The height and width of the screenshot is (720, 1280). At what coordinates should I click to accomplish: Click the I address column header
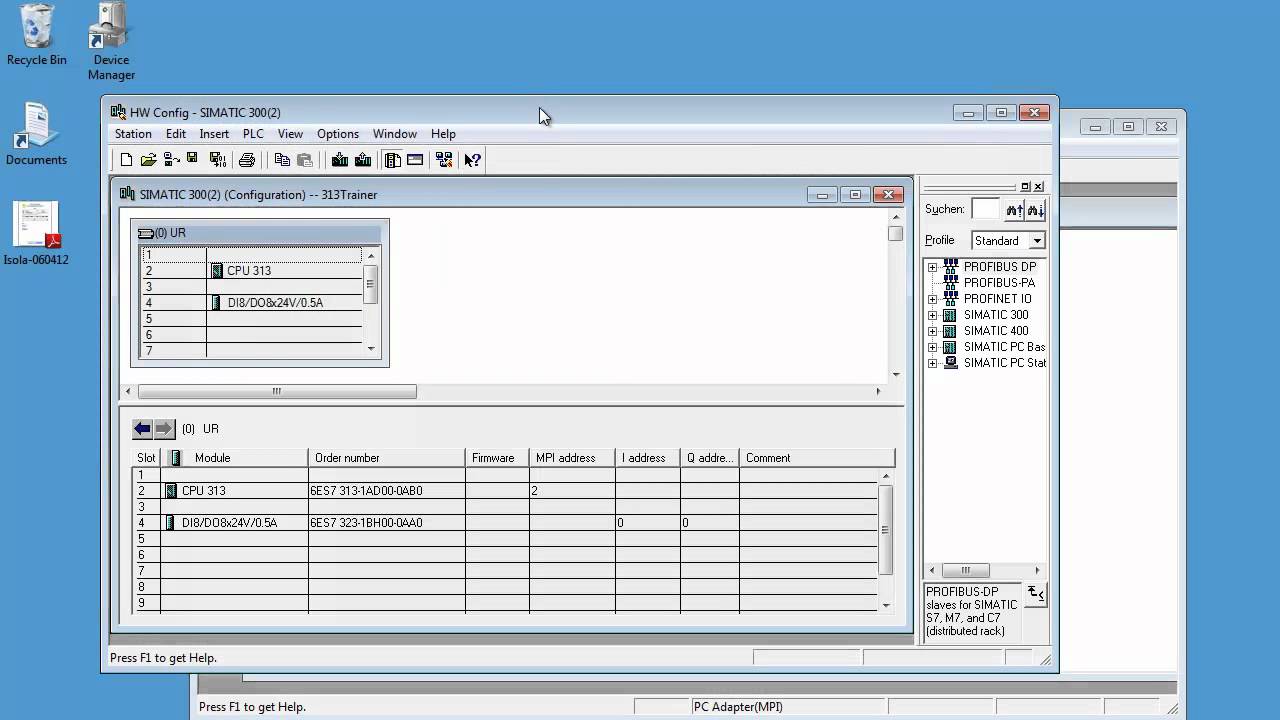(x=647, y=458)
